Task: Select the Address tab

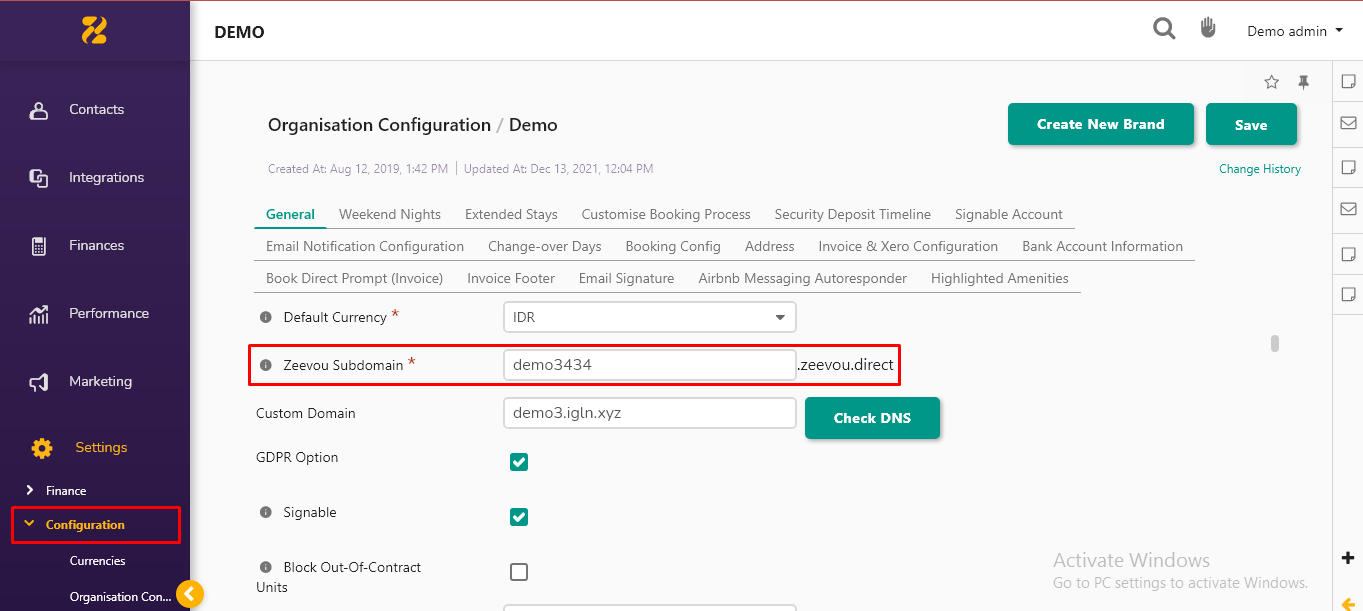Action: 770,246
